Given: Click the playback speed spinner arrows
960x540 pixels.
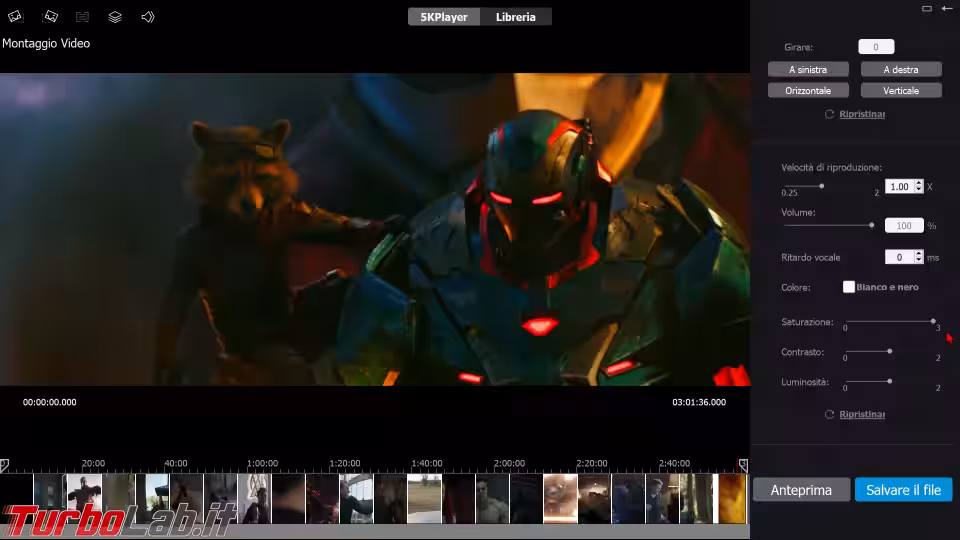Looking at the screenshot, I should 918,186.
